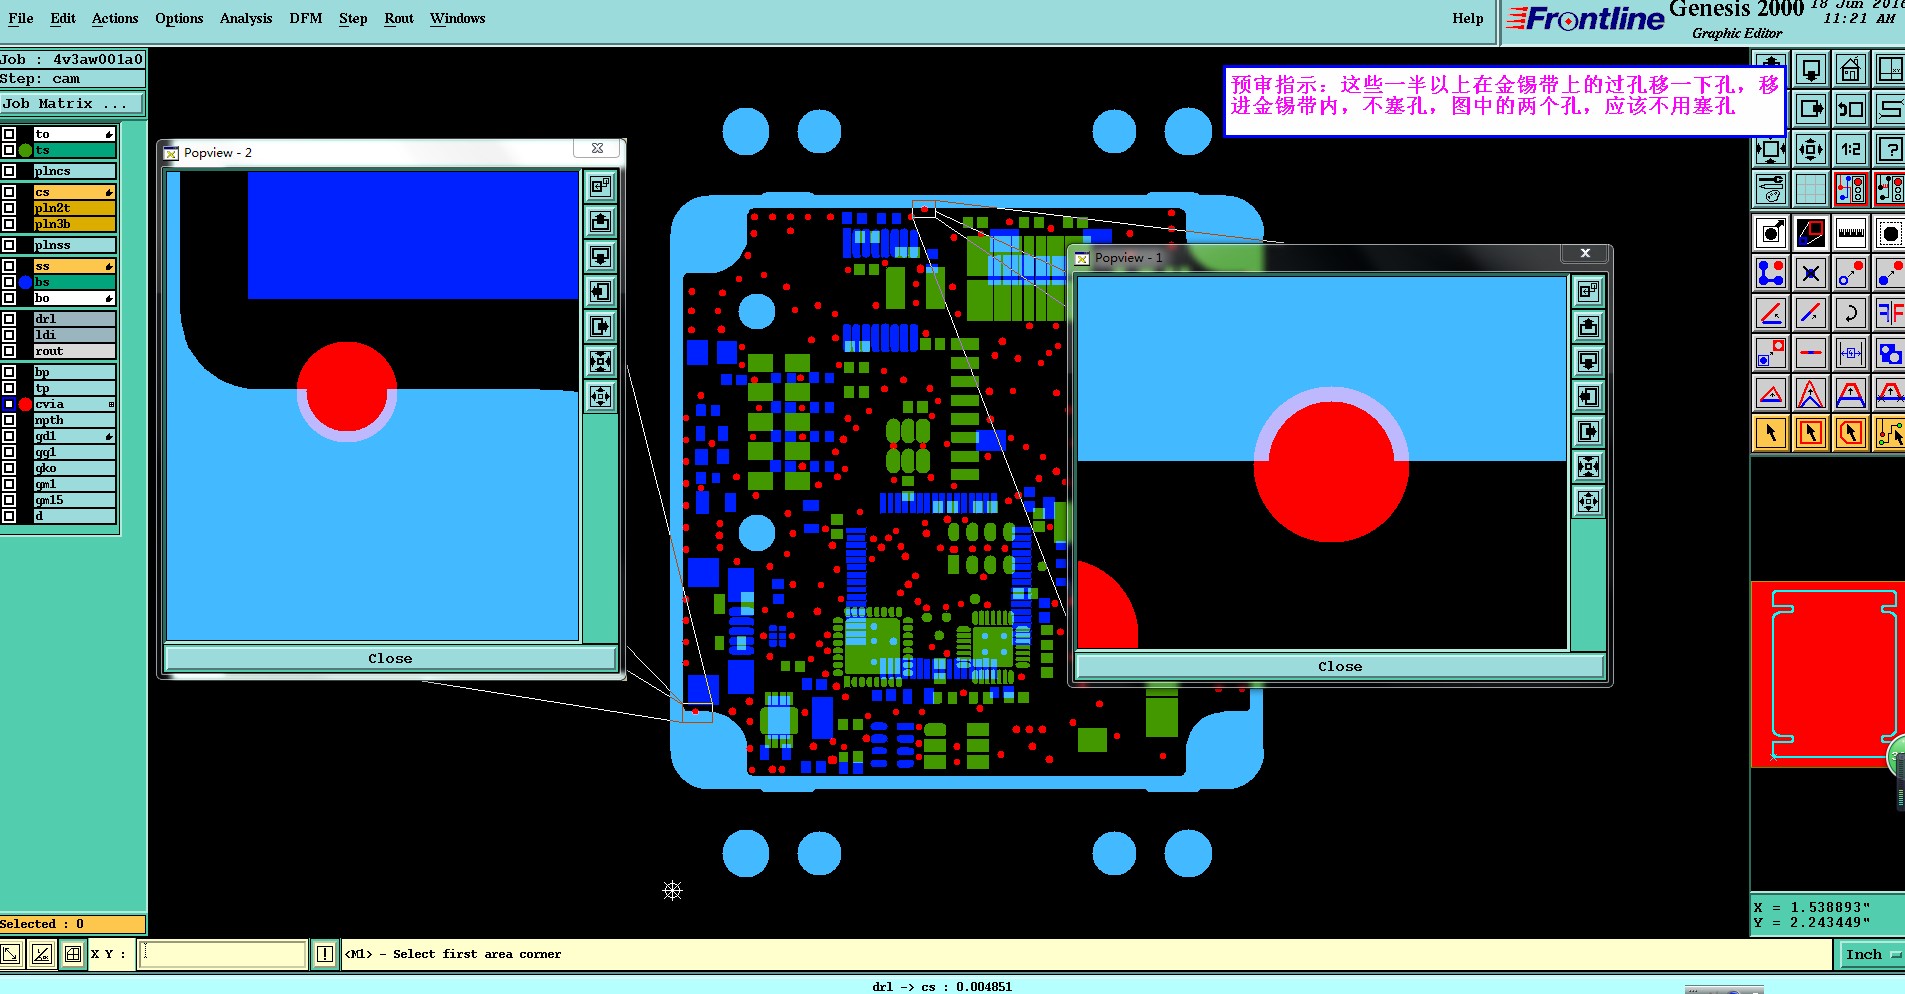1905x994 pixels.
Task: Click Popview 2 pan-left icon
Action: (600, 291)
